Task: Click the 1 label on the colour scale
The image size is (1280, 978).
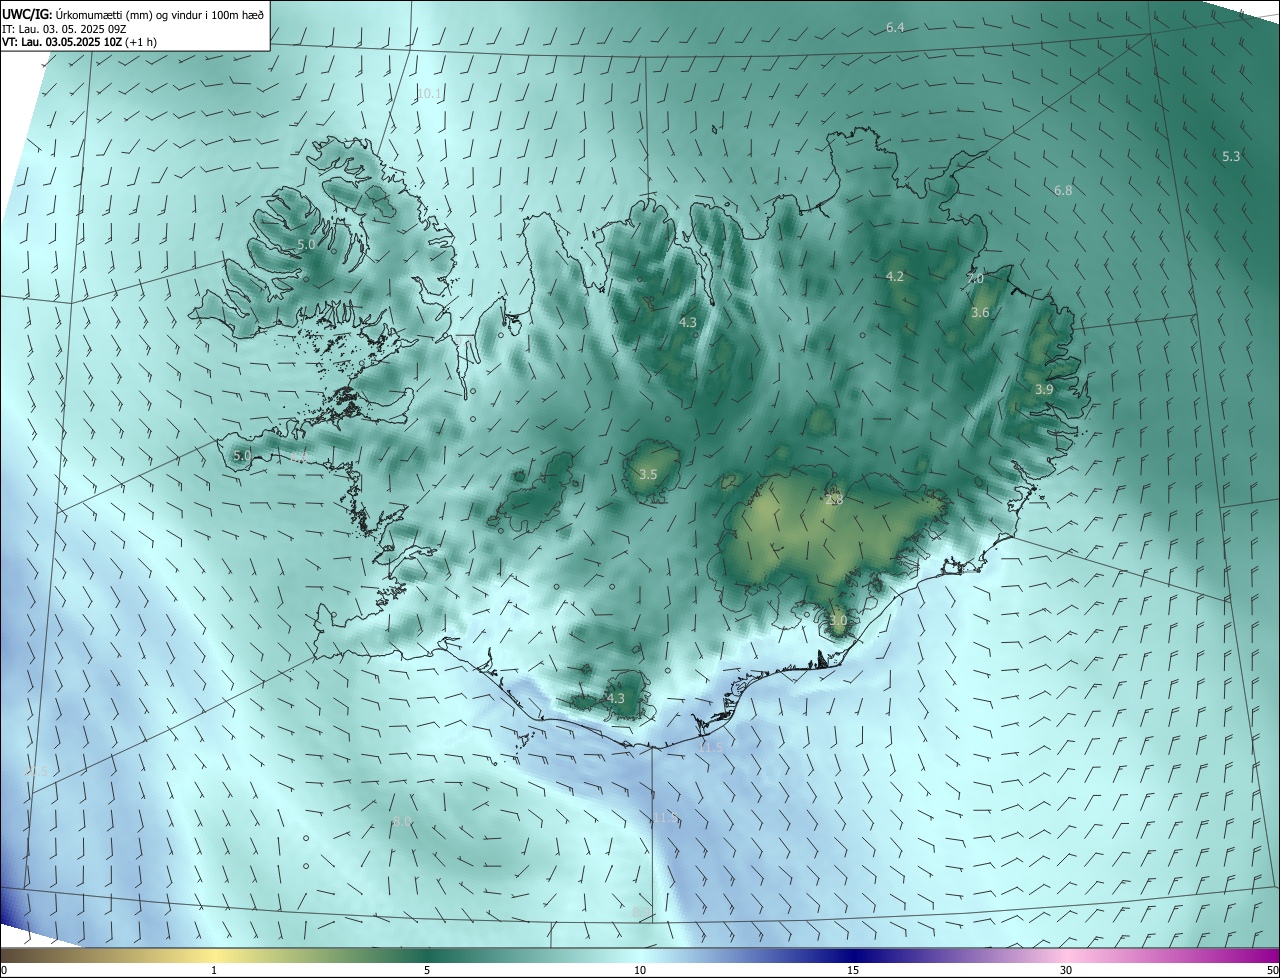Action: pos(214,970)
